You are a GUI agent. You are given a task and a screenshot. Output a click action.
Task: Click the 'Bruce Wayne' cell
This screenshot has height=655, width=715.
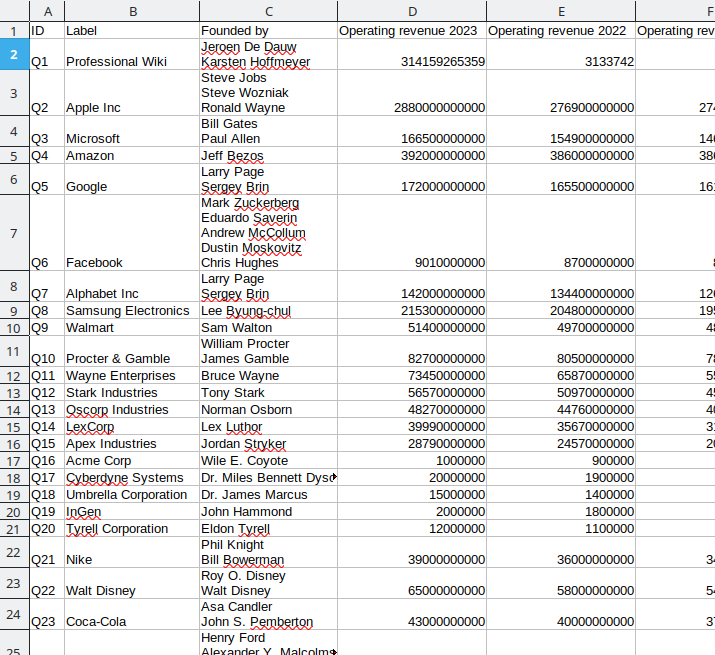tap(269, 375)
